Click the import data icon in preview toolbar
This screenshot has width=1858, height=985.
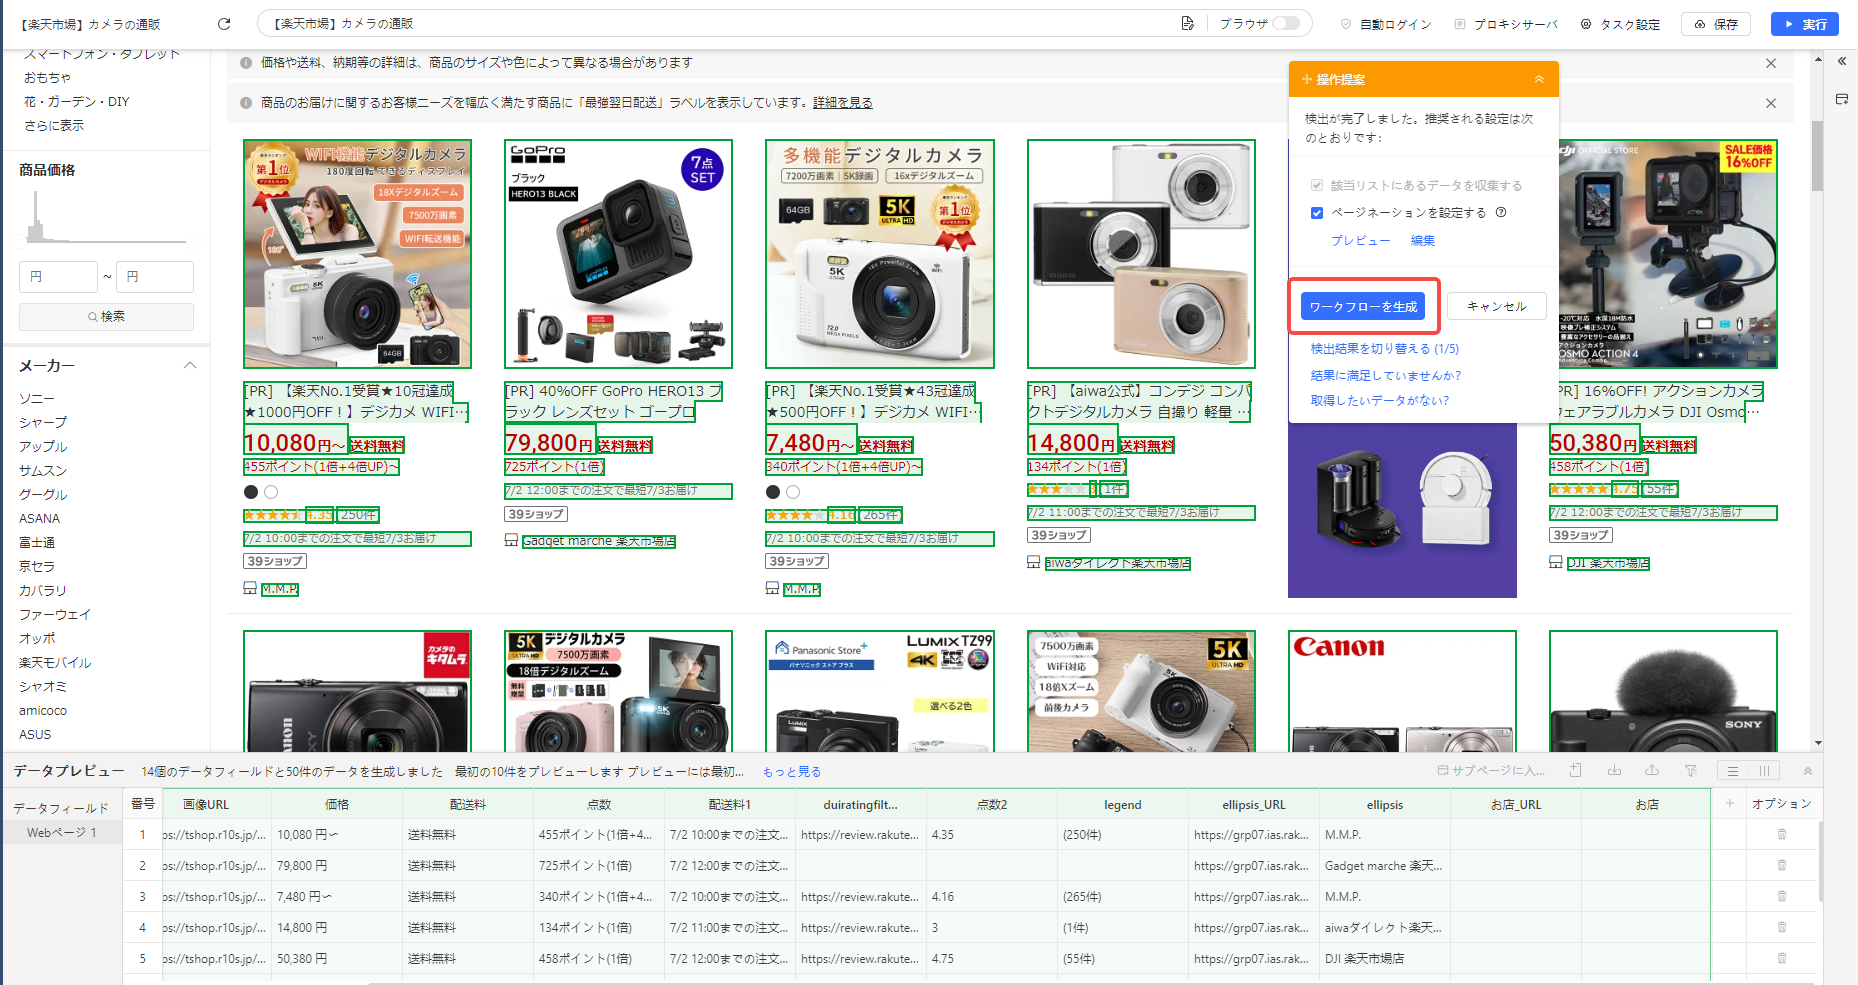(x=1614, y=771)
